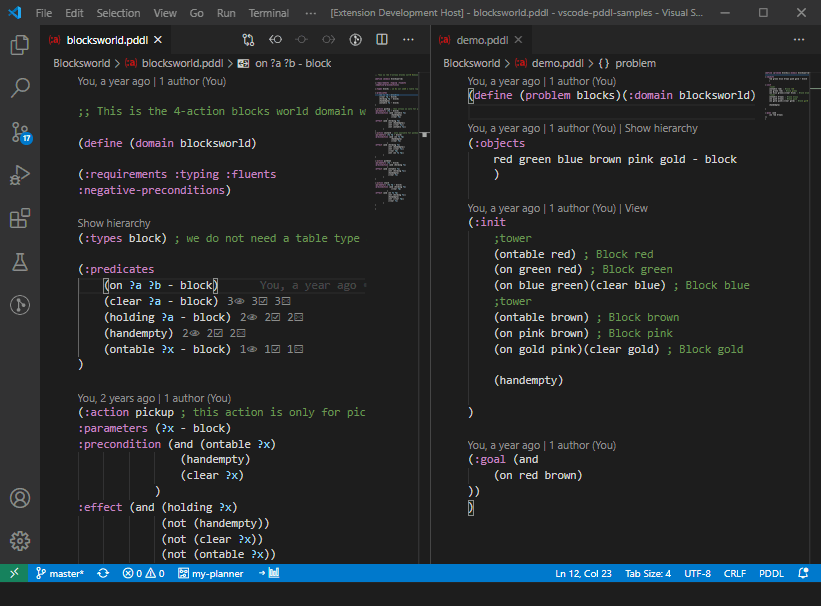
Task: Open the PDDL language mode selector
Action: [x=771, y=574]
